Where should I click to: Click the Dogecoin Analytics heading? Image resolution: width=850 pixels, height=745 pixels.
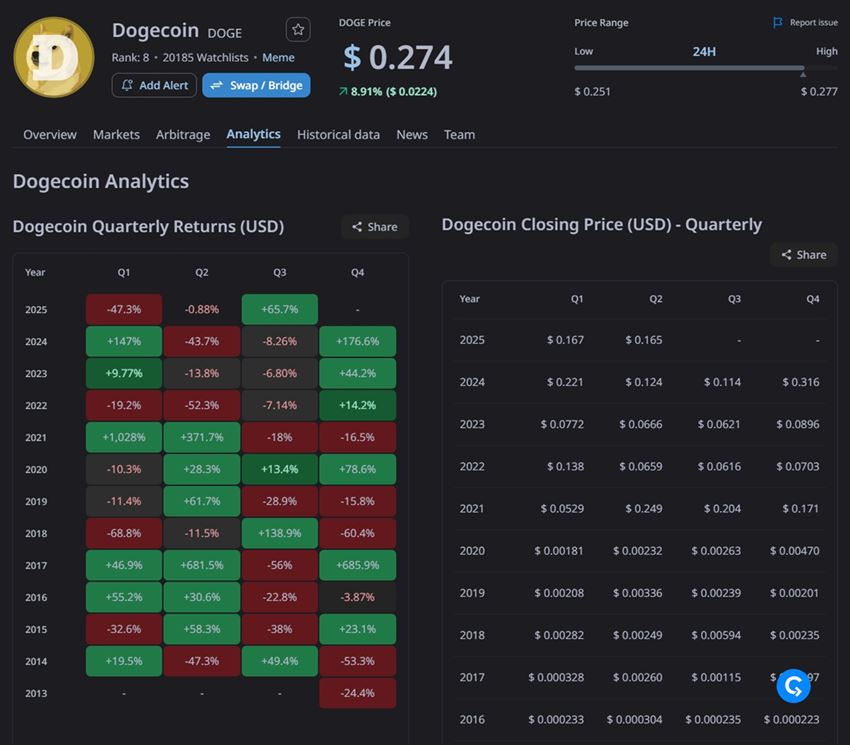pyautogui.click(x=101, y=181)
